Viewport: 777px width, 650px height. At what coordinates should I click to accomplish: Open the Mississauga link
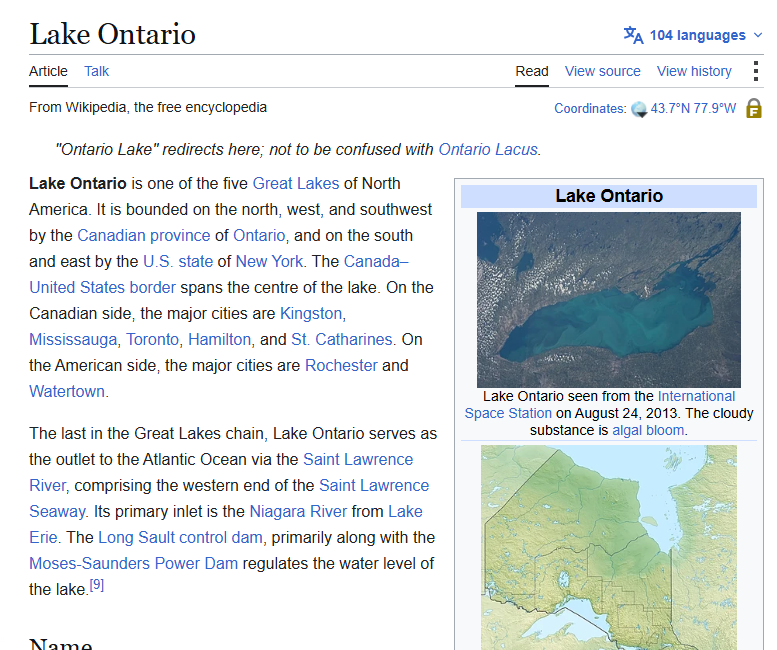point(73,339)
